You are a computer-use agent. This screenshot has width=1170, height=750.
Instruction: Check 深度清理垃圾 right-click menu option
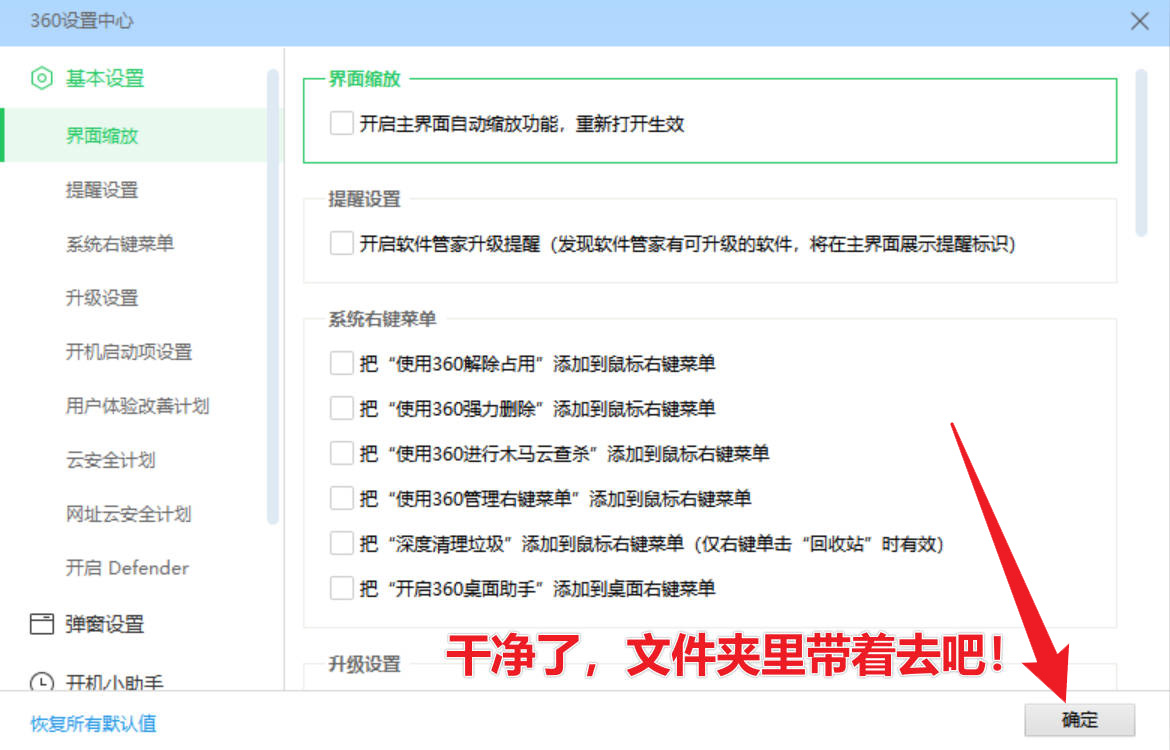tap(342, 543)
